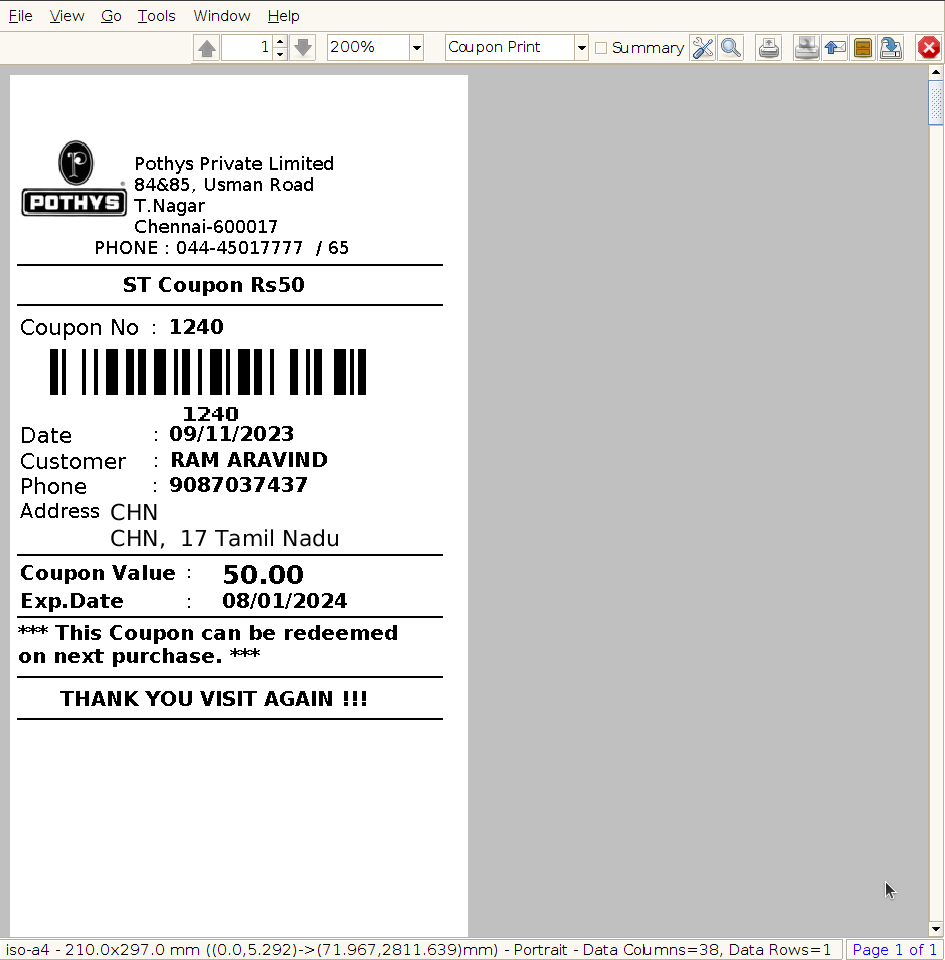
Task: Click the vertical scrollbar down arrow
Action: [x=936, y=929]
